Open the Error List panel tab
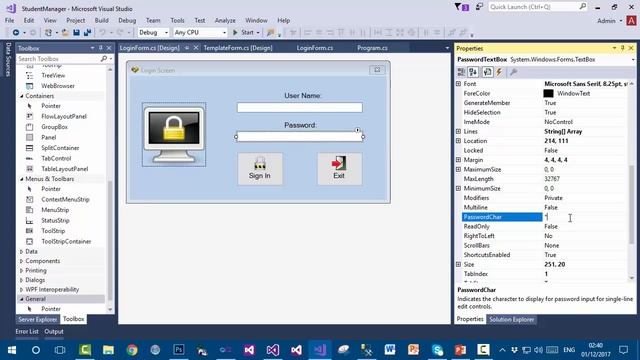This screenshot has height=360, width=640. 27,332
